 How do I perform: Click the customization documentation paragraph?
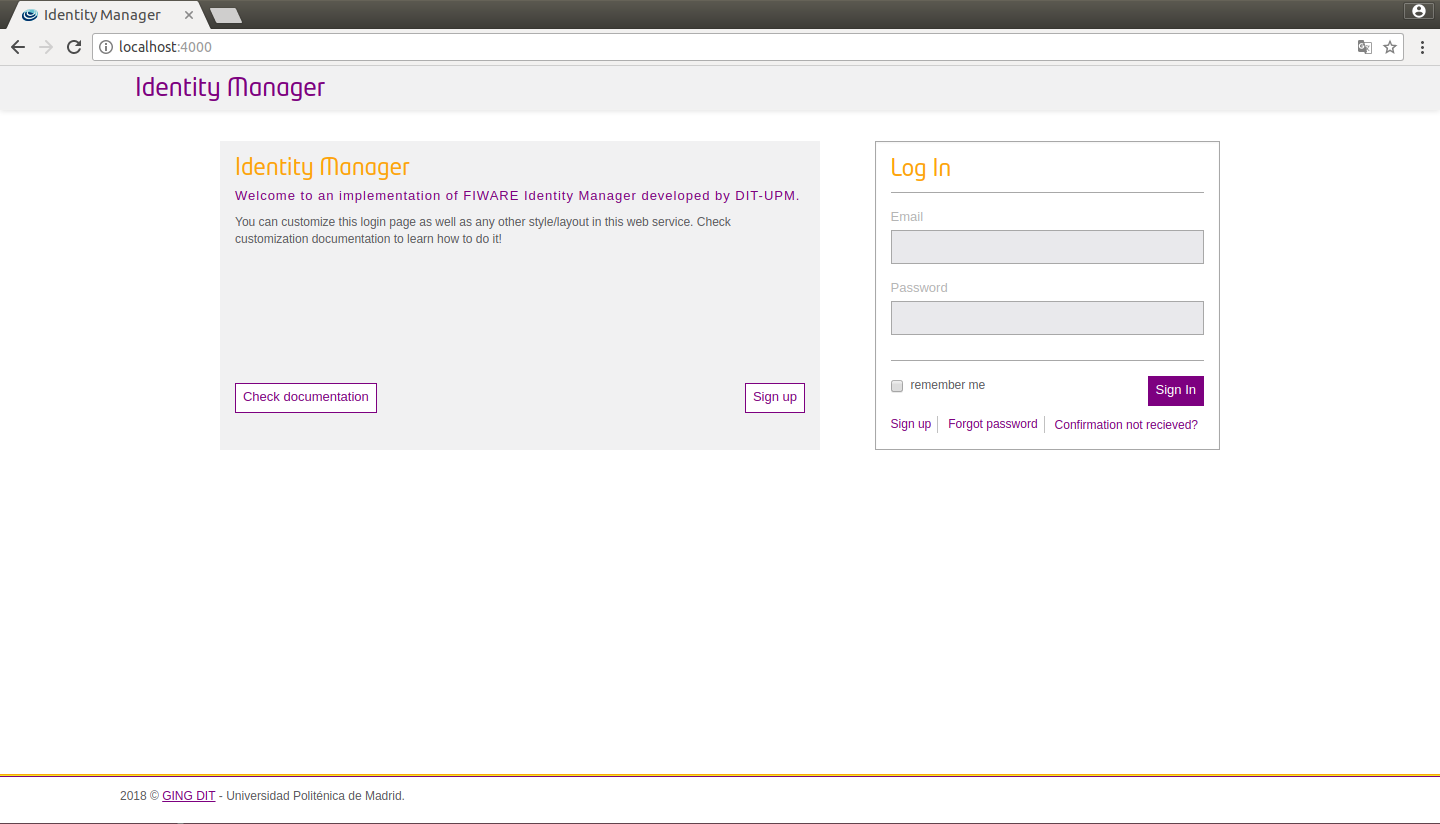pyautogui.click(x=483, y=230)
